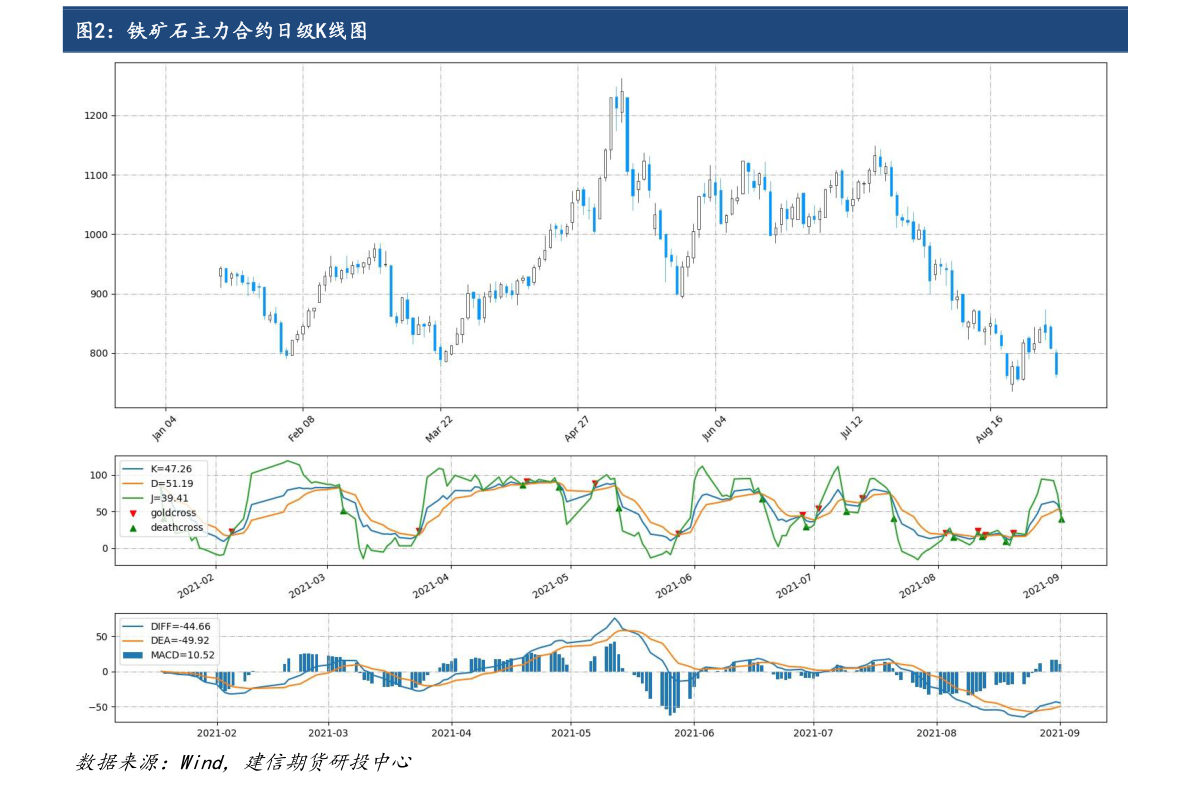Viewport: 1191px width, 792px height.
Task: Click the green deathcross legend triangle
Action: [x=133, y=528]
